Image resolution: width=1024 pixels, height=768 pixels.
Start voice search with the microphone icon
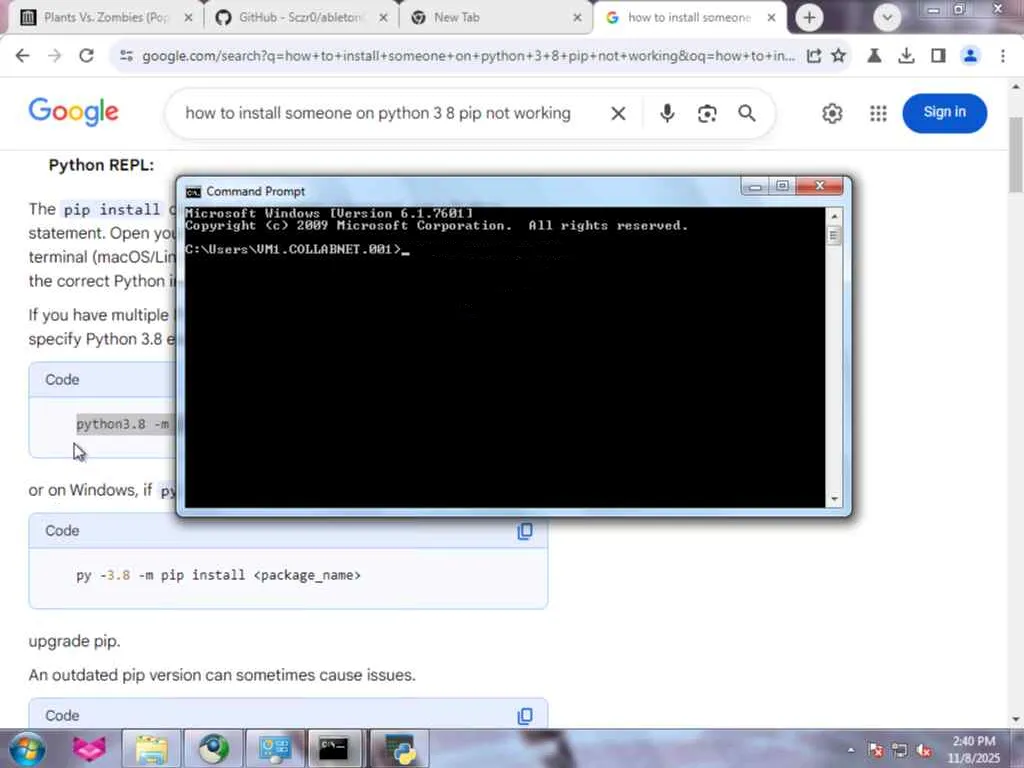(x=667, y=114)
